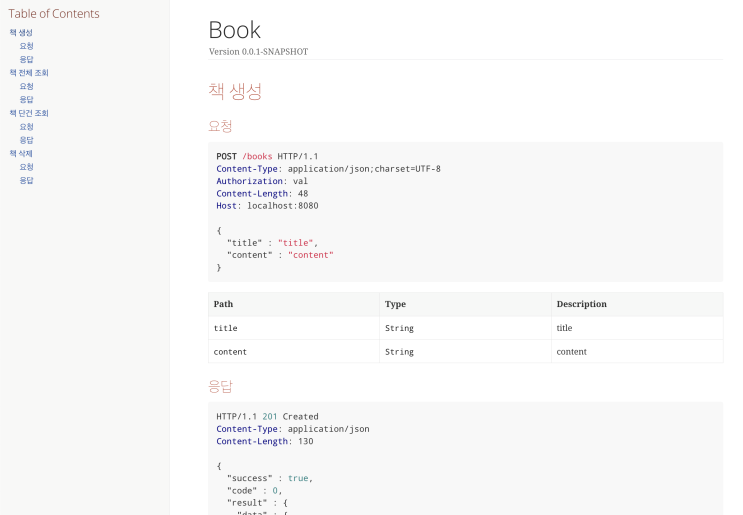Screen dimensions: 743x515
Task: Go to 응답 under 책 삭제
Action: [x=27, y=180]
